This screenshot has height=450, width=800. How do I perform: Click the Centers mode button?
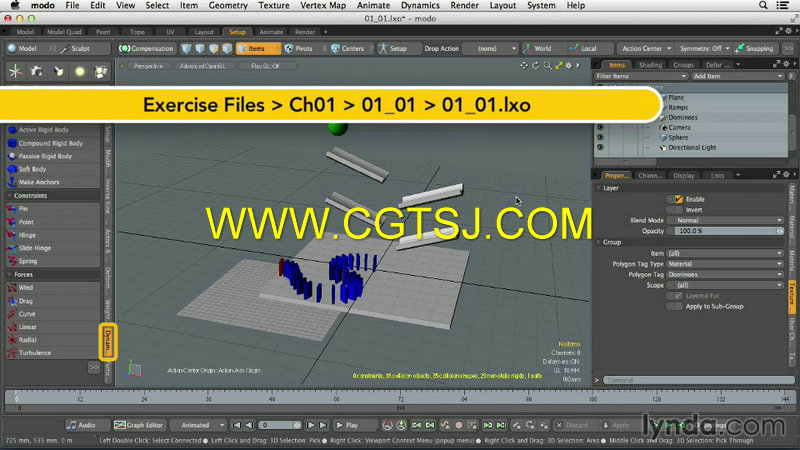pos(347,48)
